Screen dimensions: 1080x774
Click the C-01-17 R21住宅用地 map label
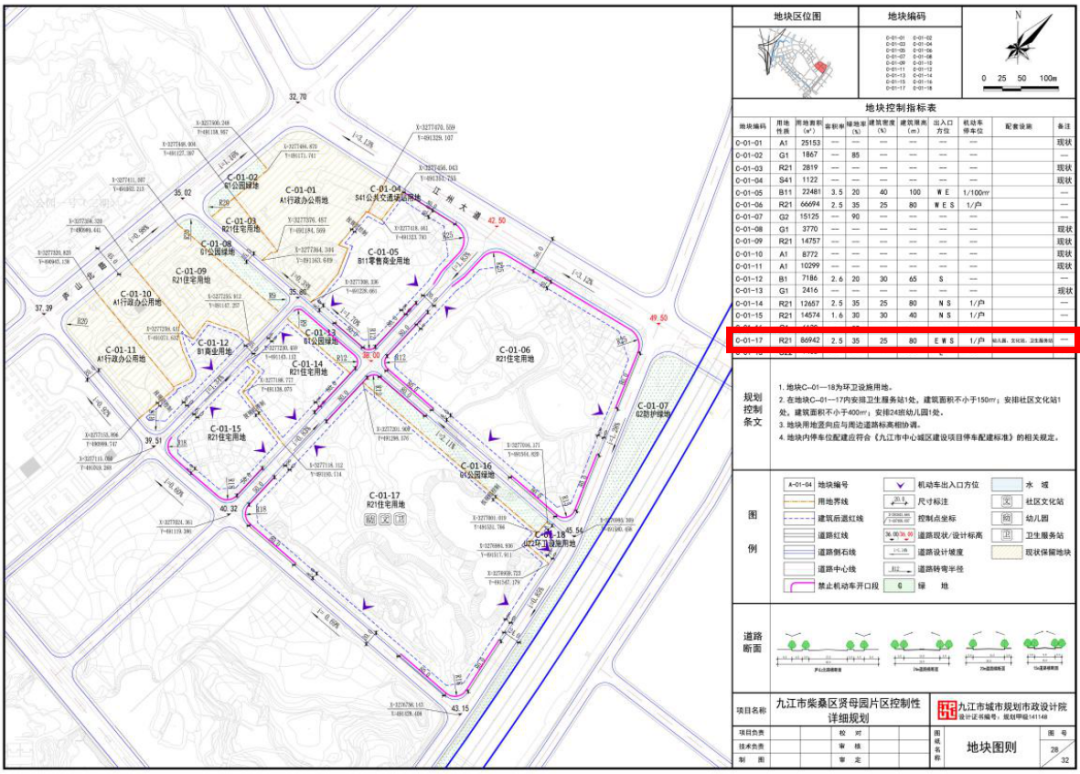pos(385,500)
